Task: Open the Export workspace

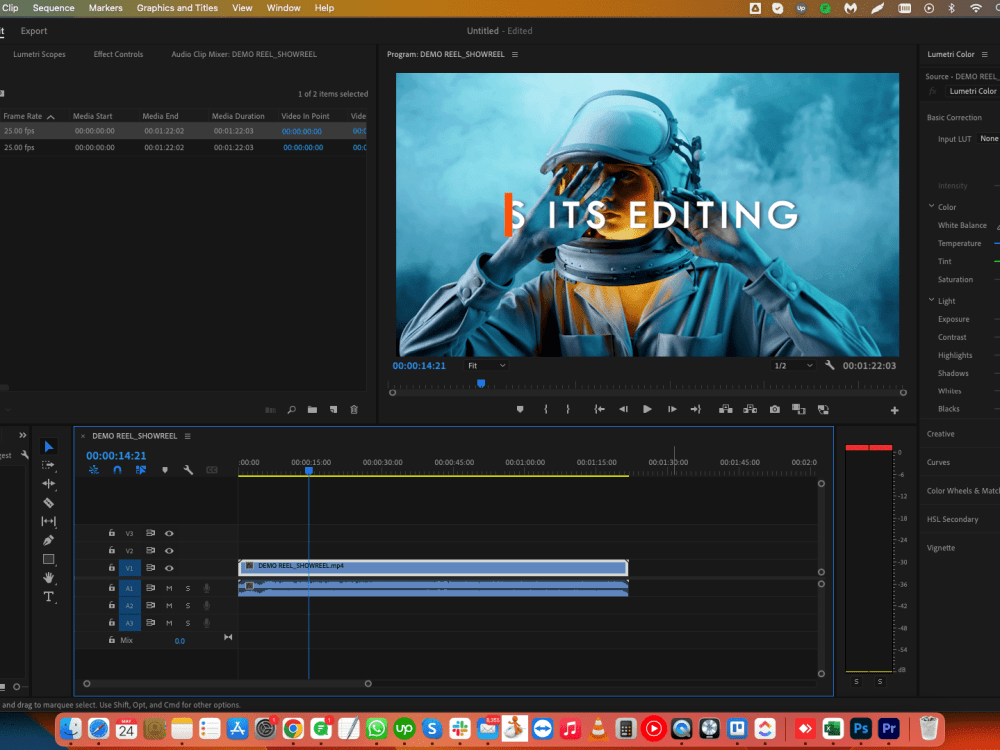Action: pos(34,31)
